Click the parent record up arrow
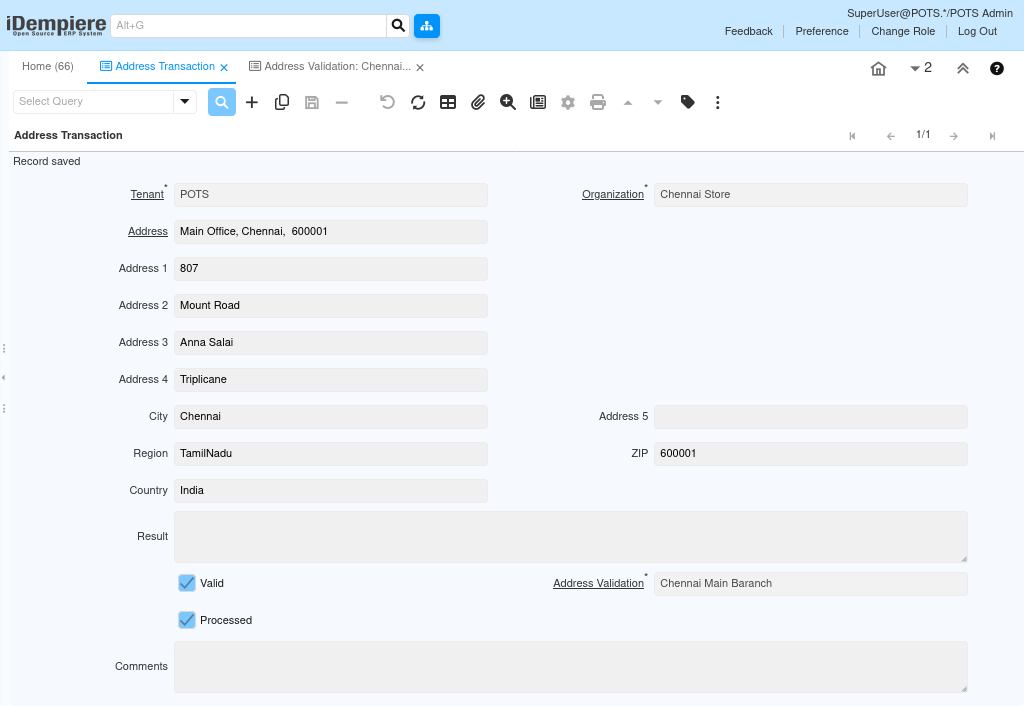This screenshot has height=706, width=1024. pyautogui.click(x=628, y=102)
